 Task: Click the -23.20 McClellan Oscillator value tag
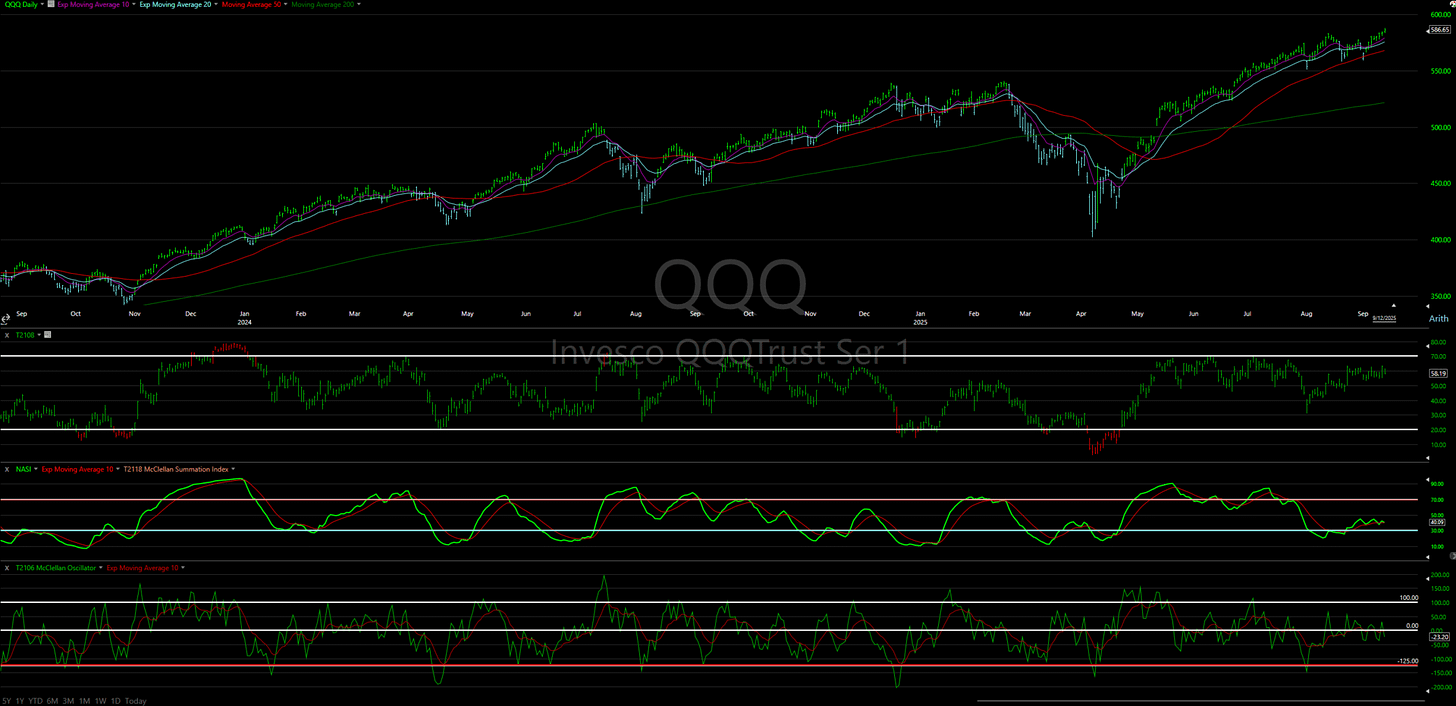click(1440, 636)
